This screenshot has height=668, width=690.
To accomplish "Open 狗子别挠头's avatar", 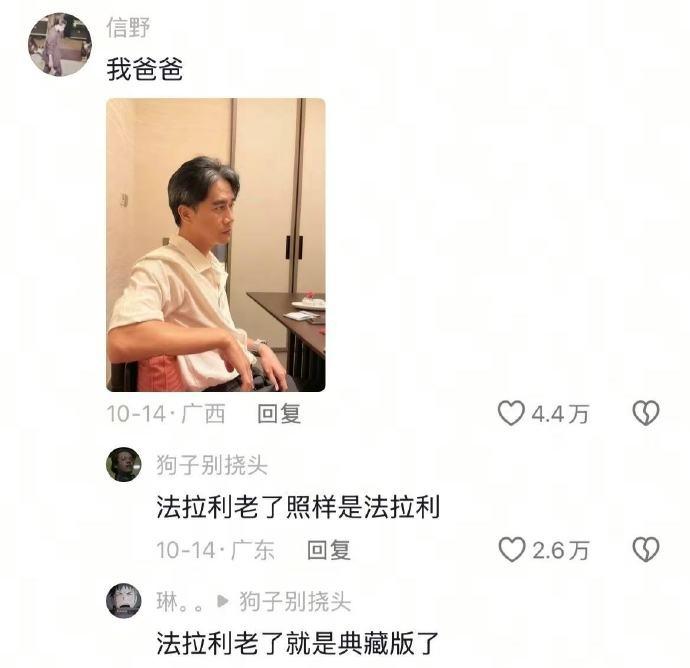I will [124, 465].
